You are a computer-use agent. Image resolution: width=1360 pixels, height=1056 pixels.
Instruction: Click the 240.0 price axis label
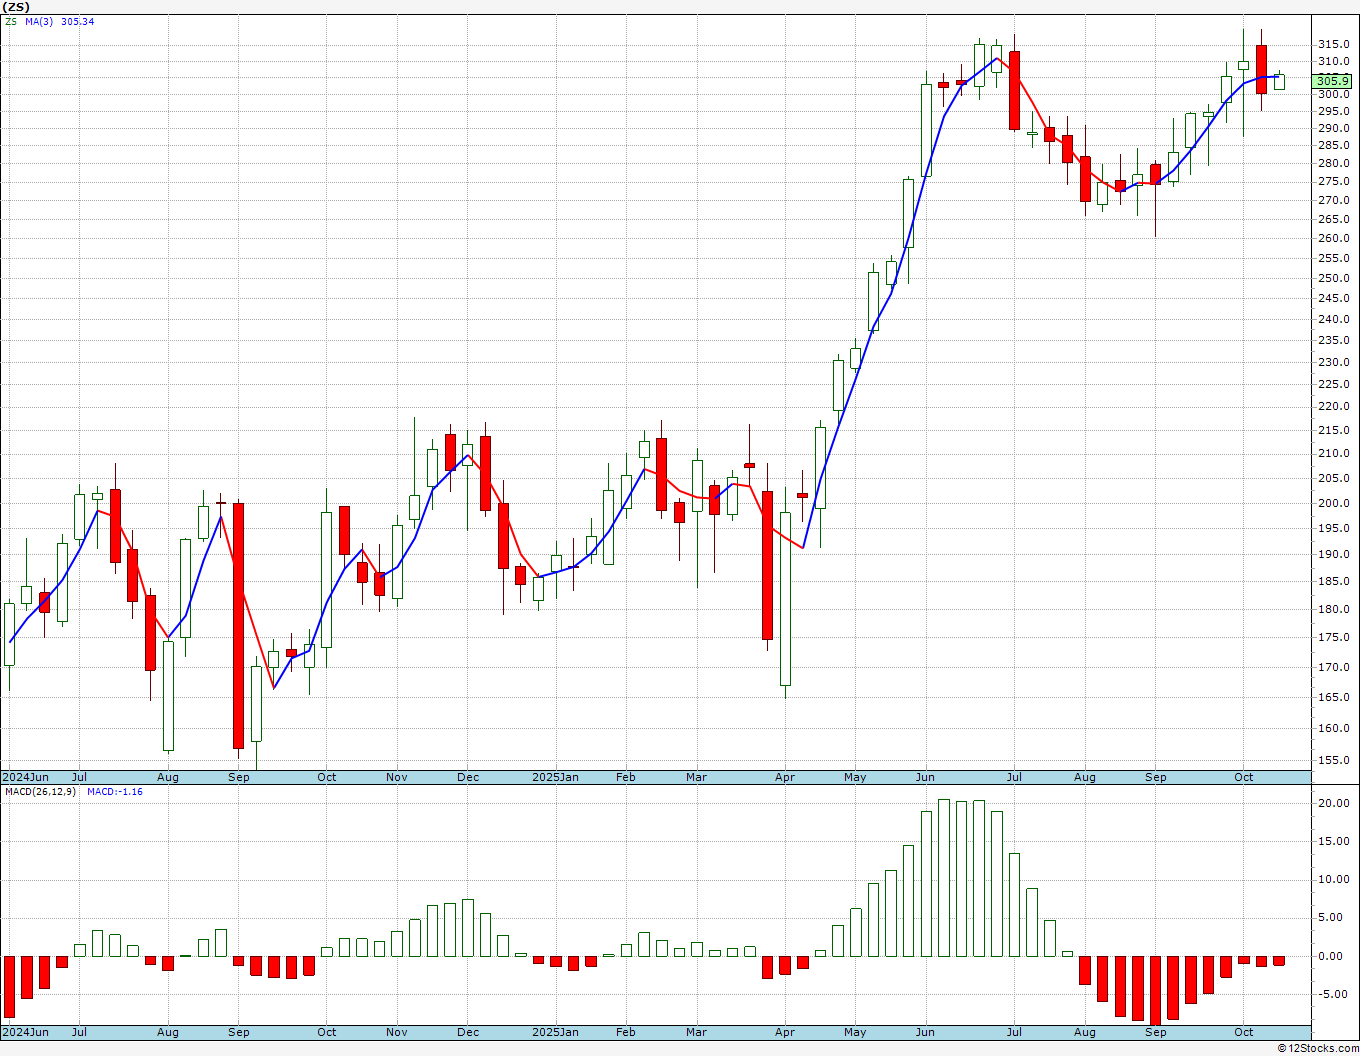pyautogui.click(x=1333, y=319)
